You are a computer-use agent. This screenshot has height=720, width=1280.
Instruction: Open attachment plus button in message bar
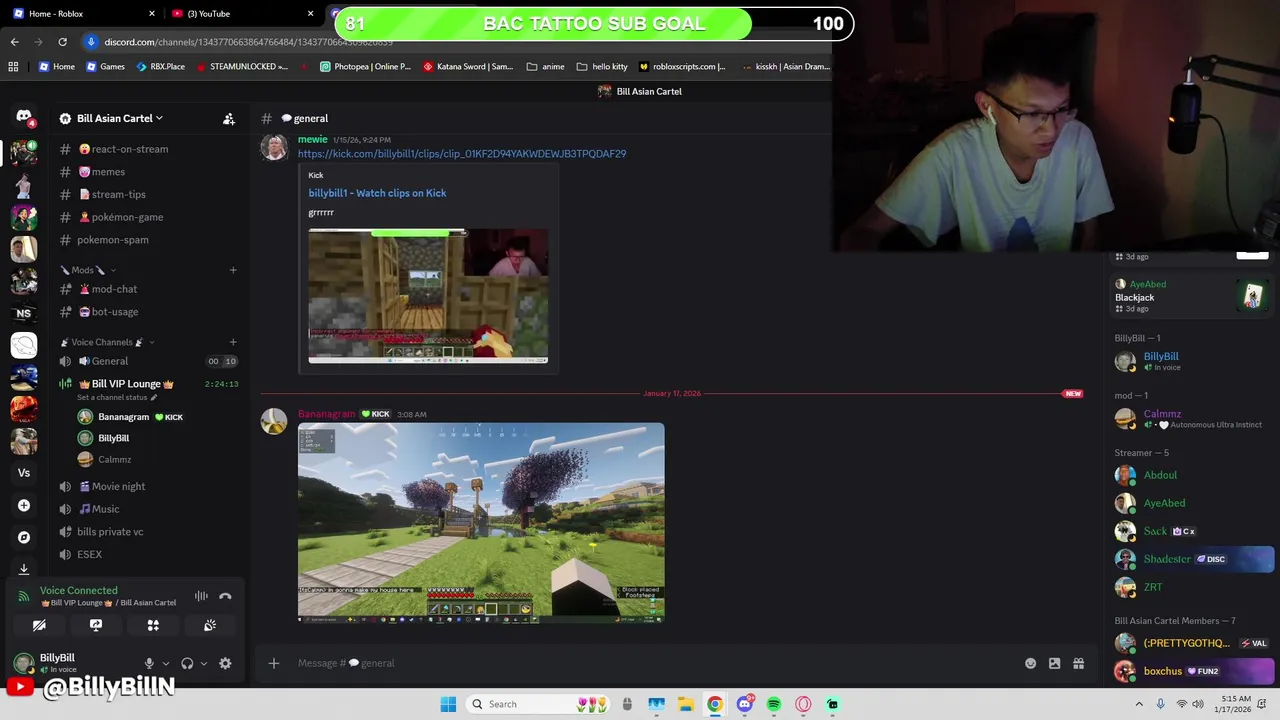coord(273,663)
